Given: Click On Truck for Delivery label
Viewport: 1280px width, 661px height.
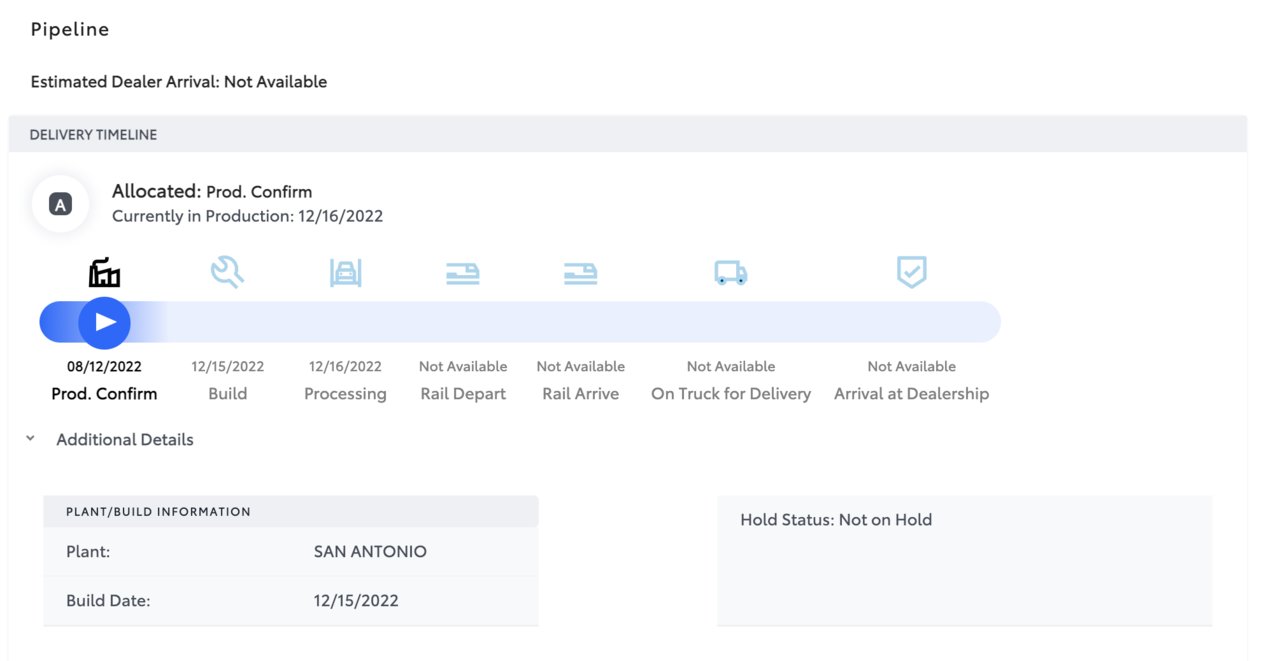Looking at the screenshot, I should pyautogui.click(x=731, y=394).
